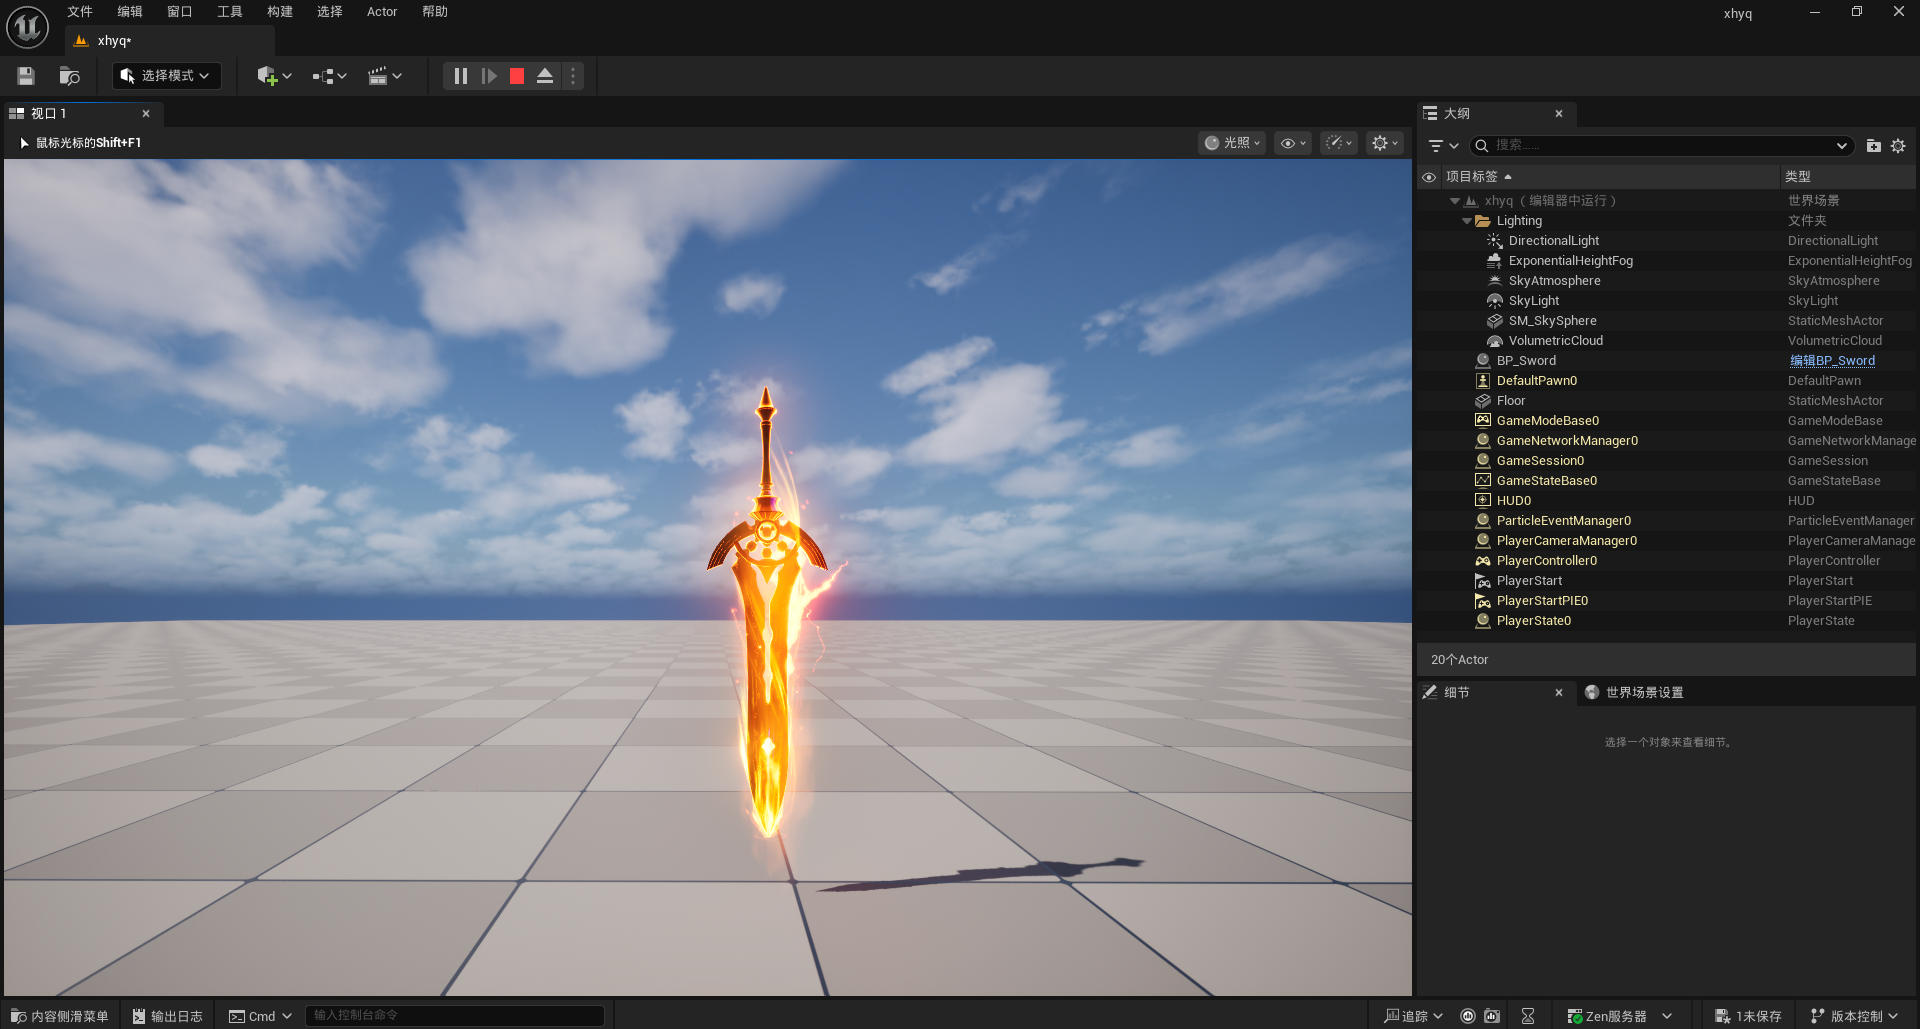1920x1029 pixels.
Task: Click the HUD0 actor icon
Action: 1483,501
